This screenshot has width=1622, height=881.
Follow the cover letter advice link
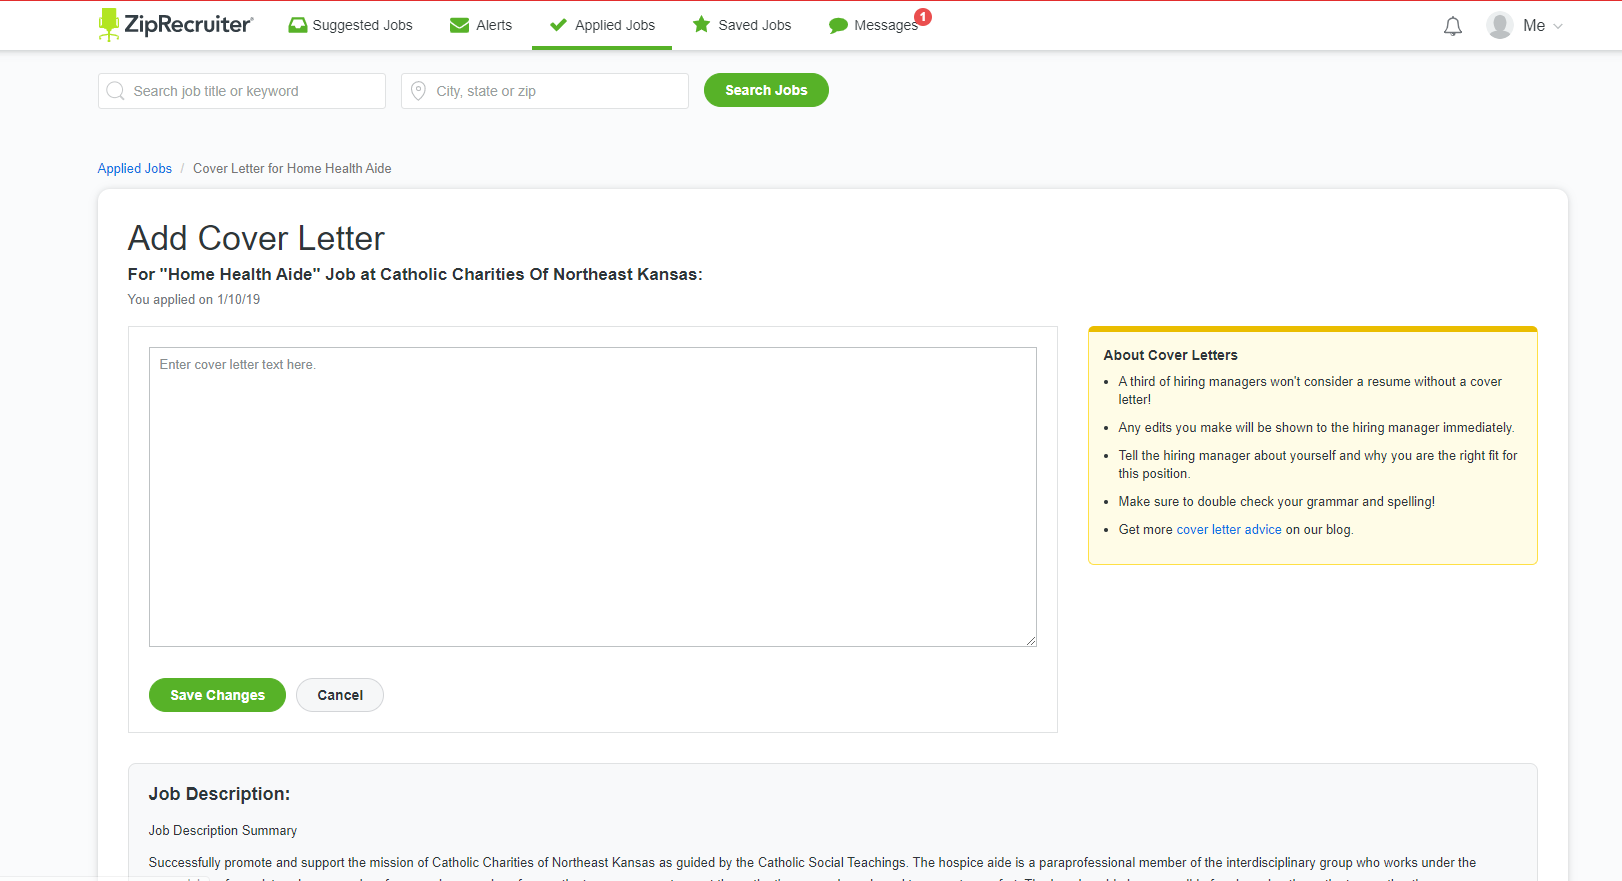click(1228, 530)
